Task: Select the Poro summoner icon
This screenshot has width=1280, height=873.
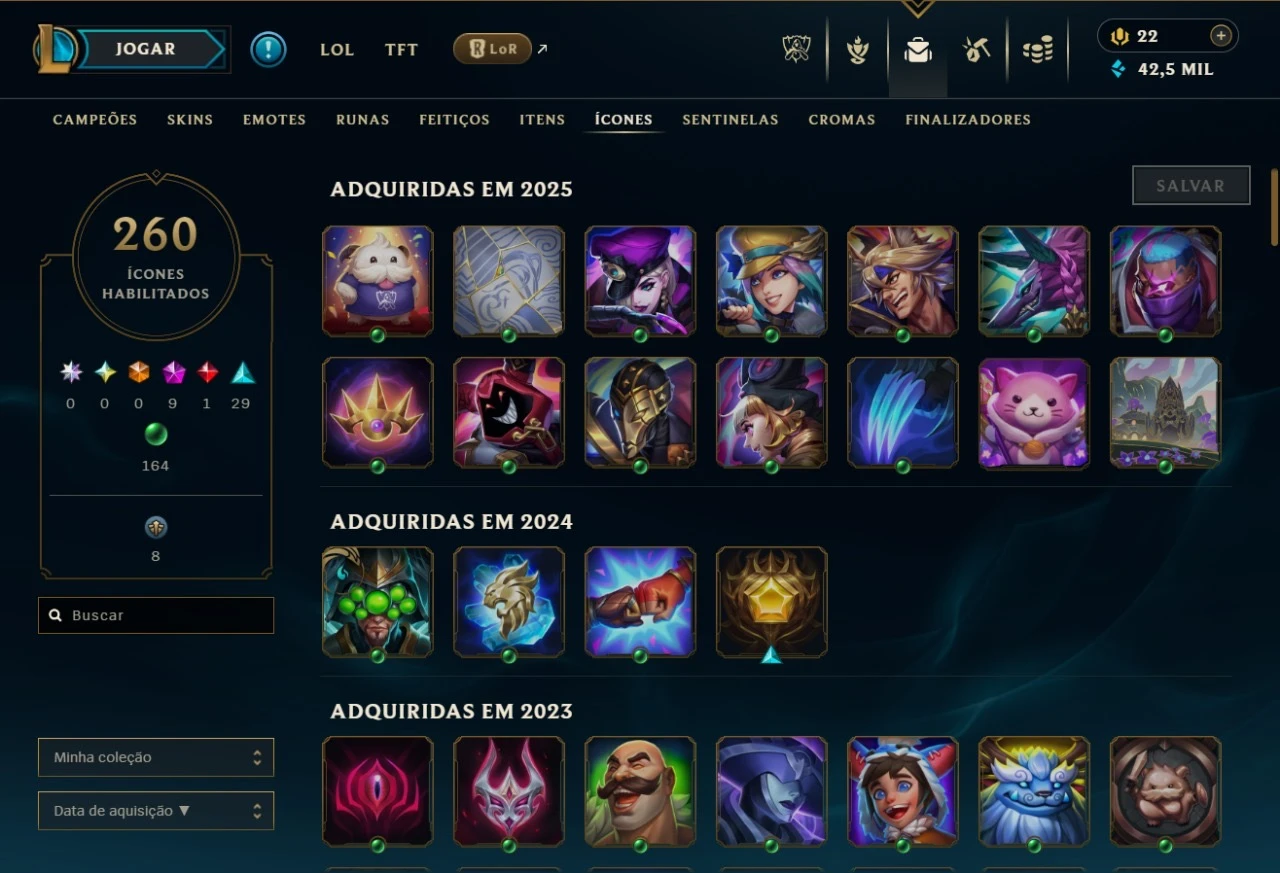Action: [378, 280]
